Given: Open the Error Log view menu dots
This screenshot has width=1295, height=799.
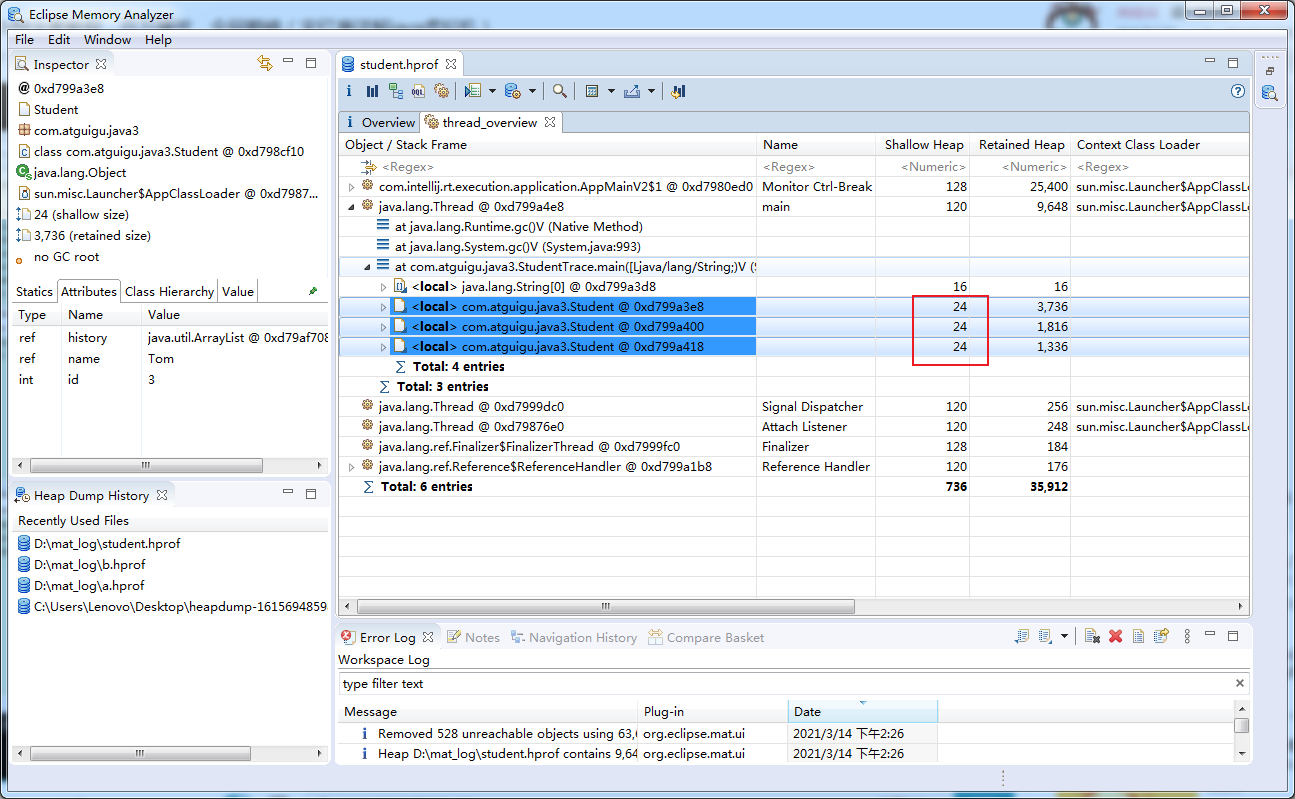Looking at the screenshot, I should pos(1187,636).
